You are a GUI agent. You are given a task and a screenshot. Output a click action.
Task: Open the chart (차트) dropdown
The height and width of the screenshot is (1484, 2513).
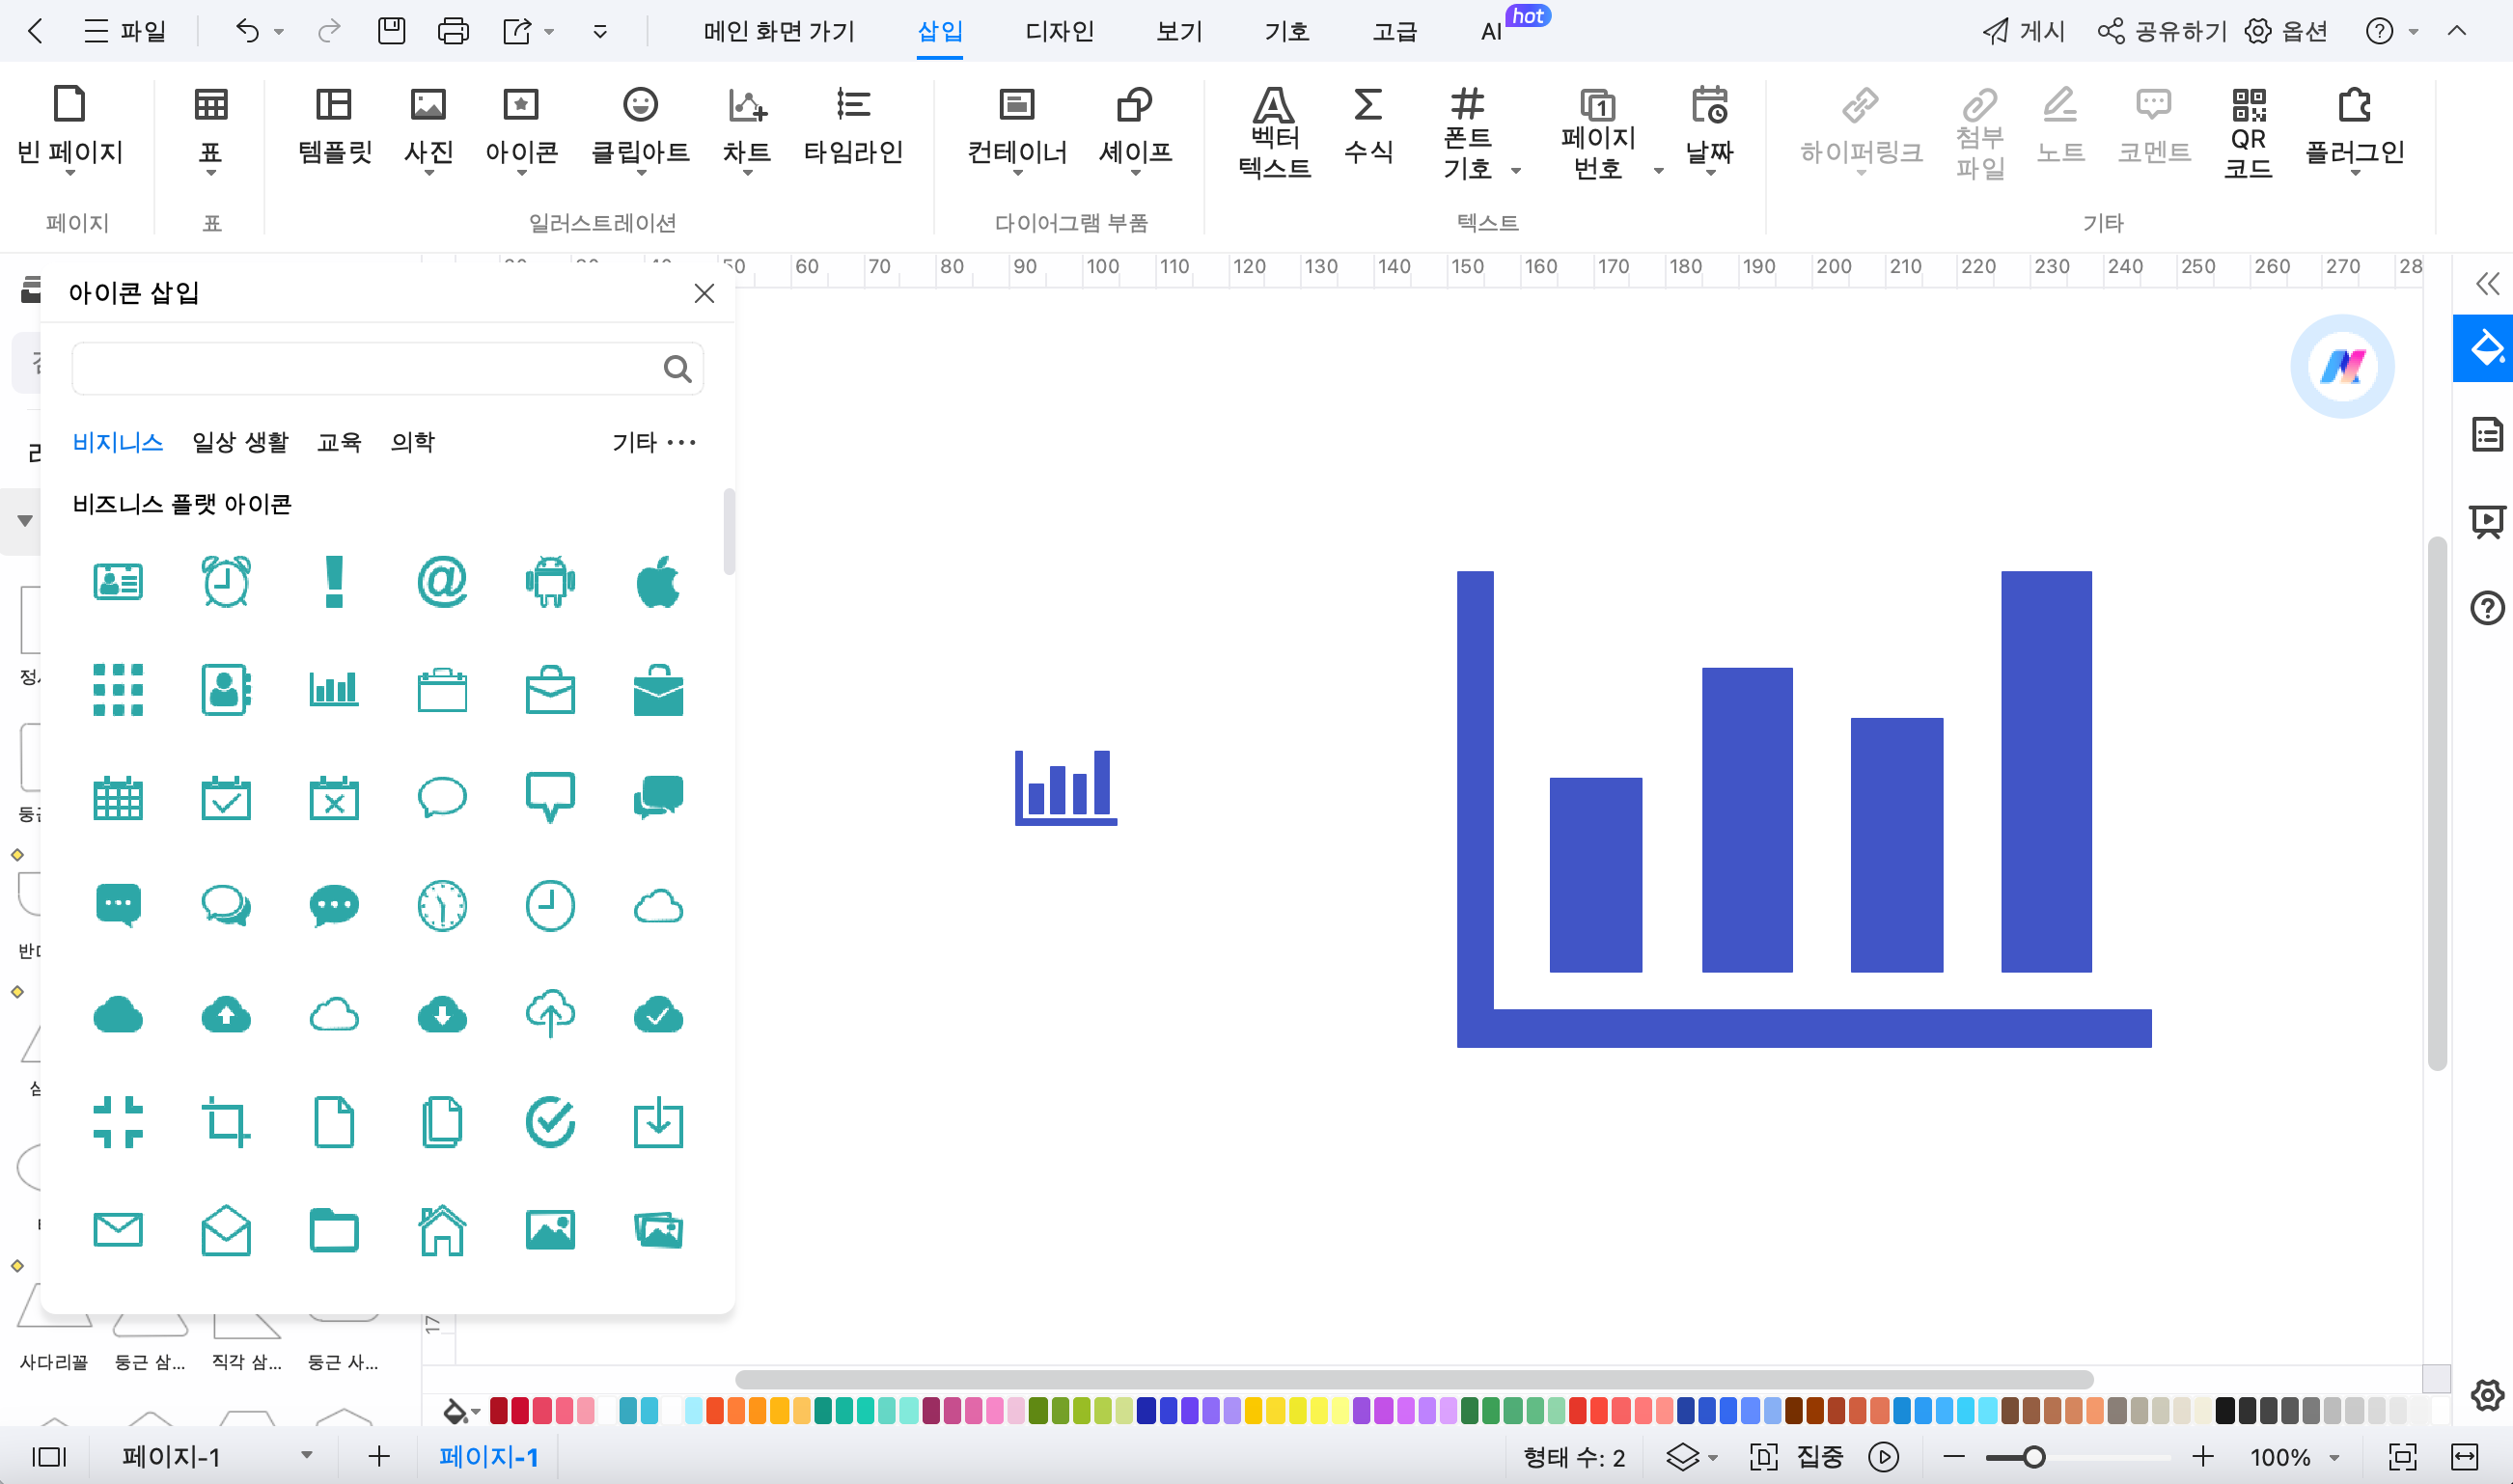coord(747,173)
